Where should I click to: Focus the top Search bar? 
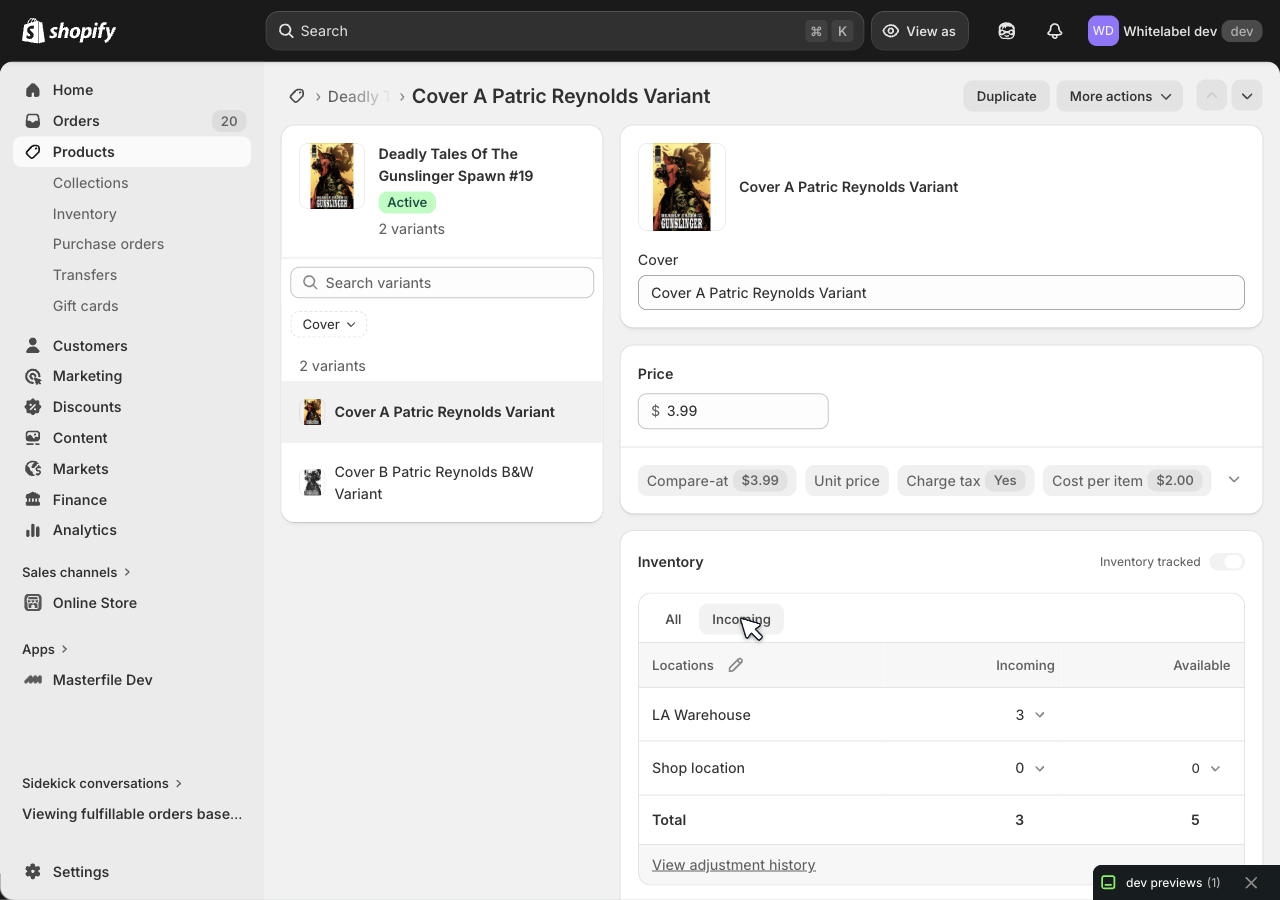(x=564, y=31)
